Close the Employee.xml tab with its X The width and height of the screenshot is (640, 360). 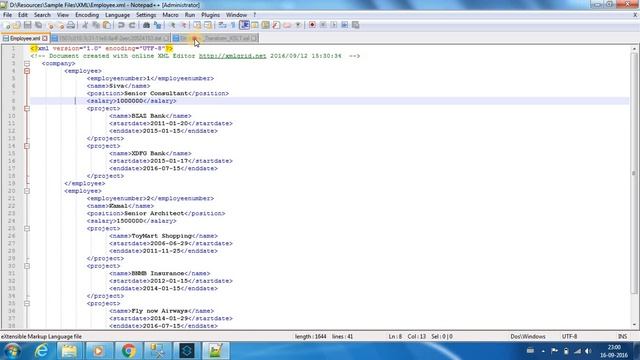pos(45,38)
